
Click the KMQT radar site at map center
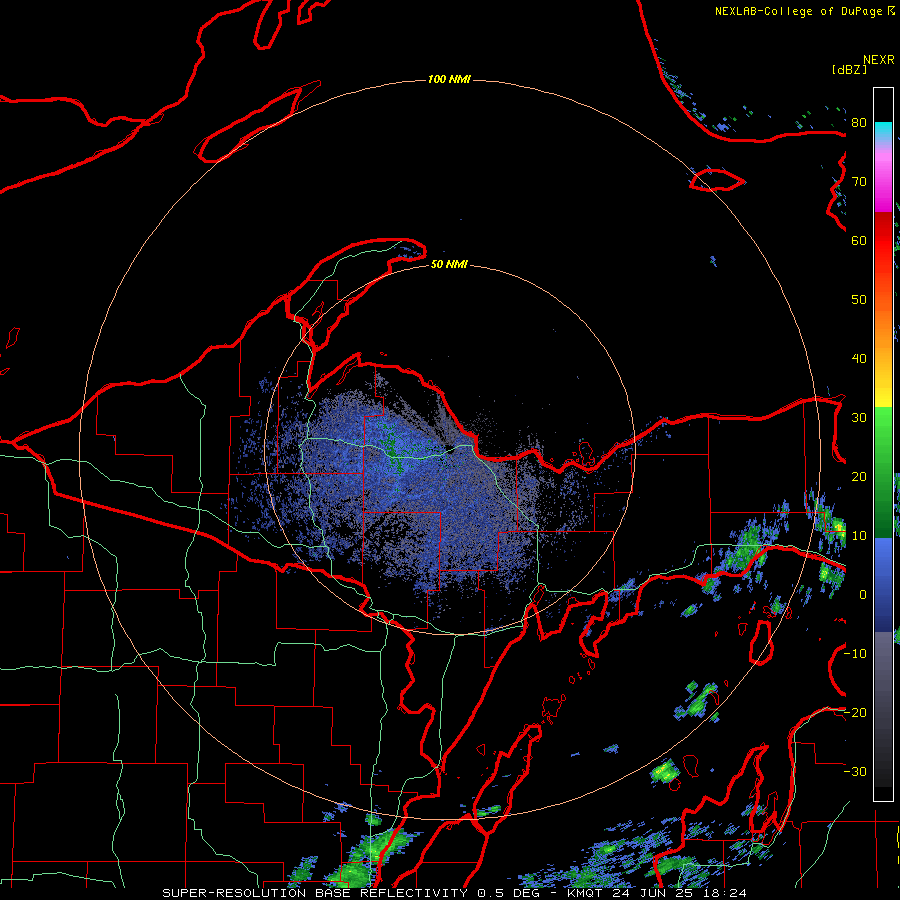pyautogui.click(x=449, y=450)
